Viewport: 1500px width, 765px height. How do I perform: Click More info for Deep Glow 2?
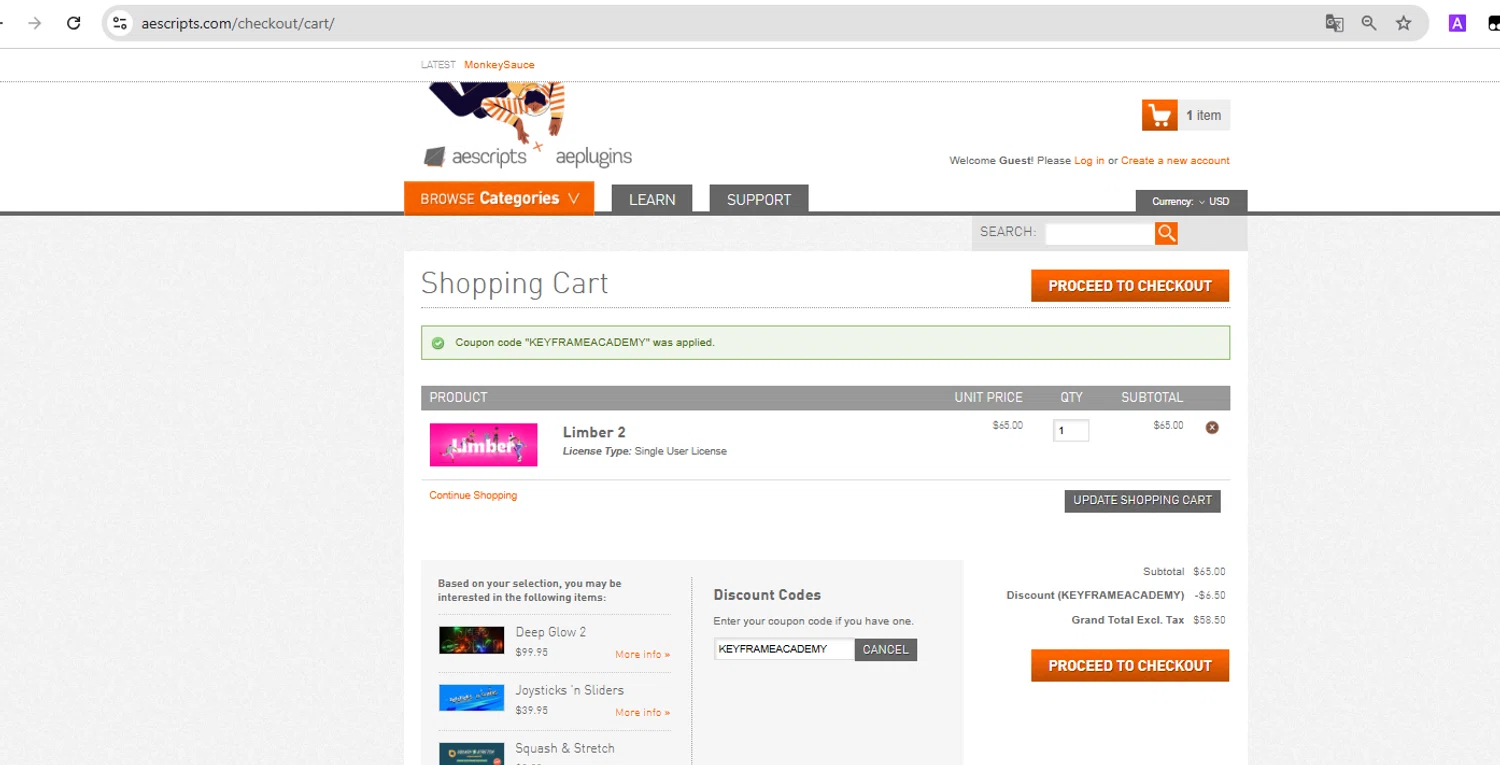tap(642, 654)
